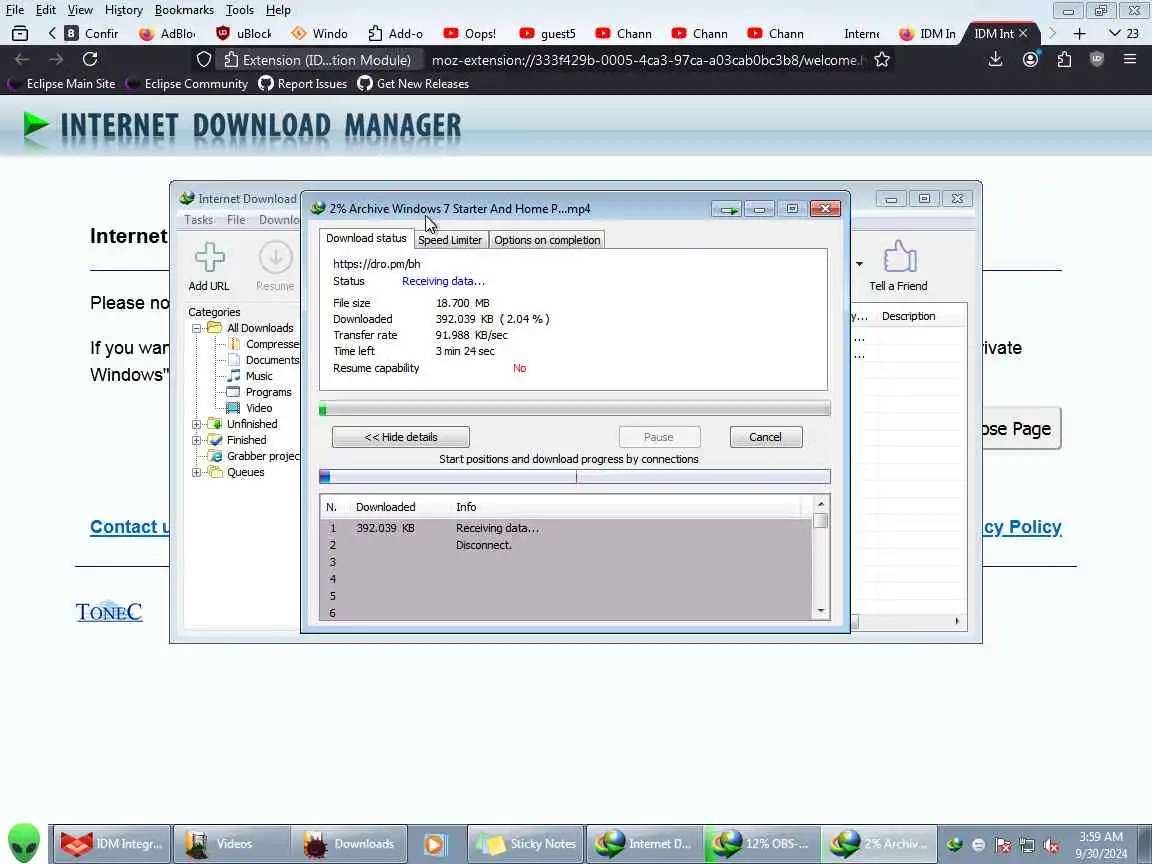
Task: Click the green arrow button in download dialog title bar
Action: pos(727,209)
